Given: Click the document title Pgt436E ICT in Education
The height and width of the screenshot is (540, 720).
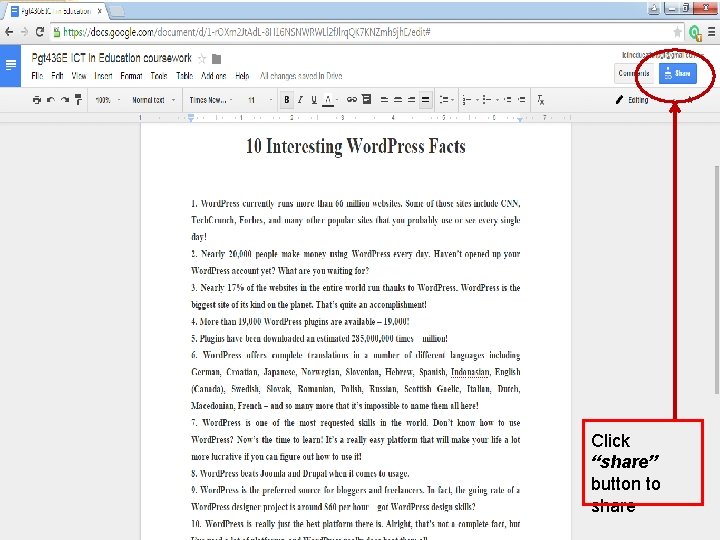Looking at the screenshot, I should [x=112, y=58].
